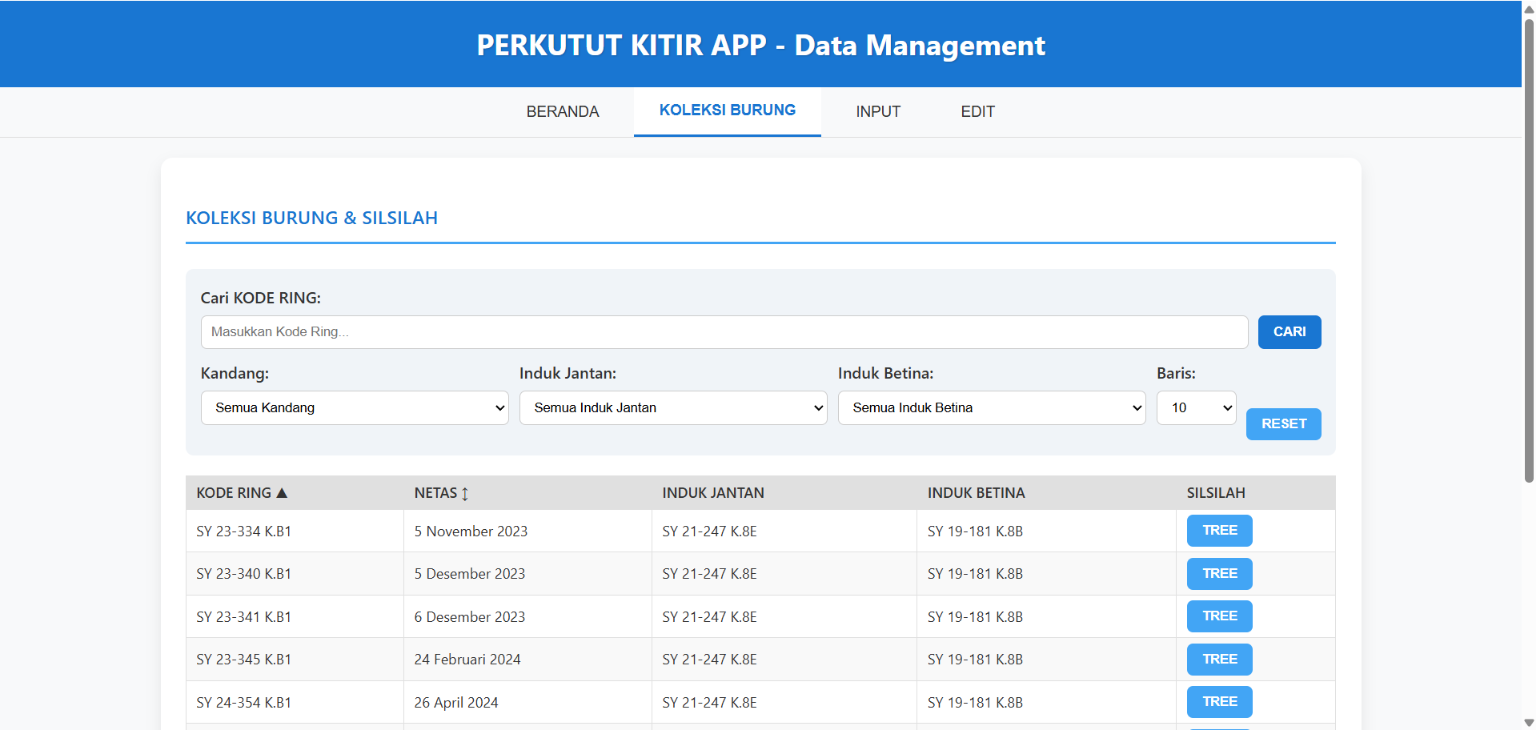Expand the Induk Jantan dropdown
The height and width of the screenshot is (730, 1536).
coord(673,408)
